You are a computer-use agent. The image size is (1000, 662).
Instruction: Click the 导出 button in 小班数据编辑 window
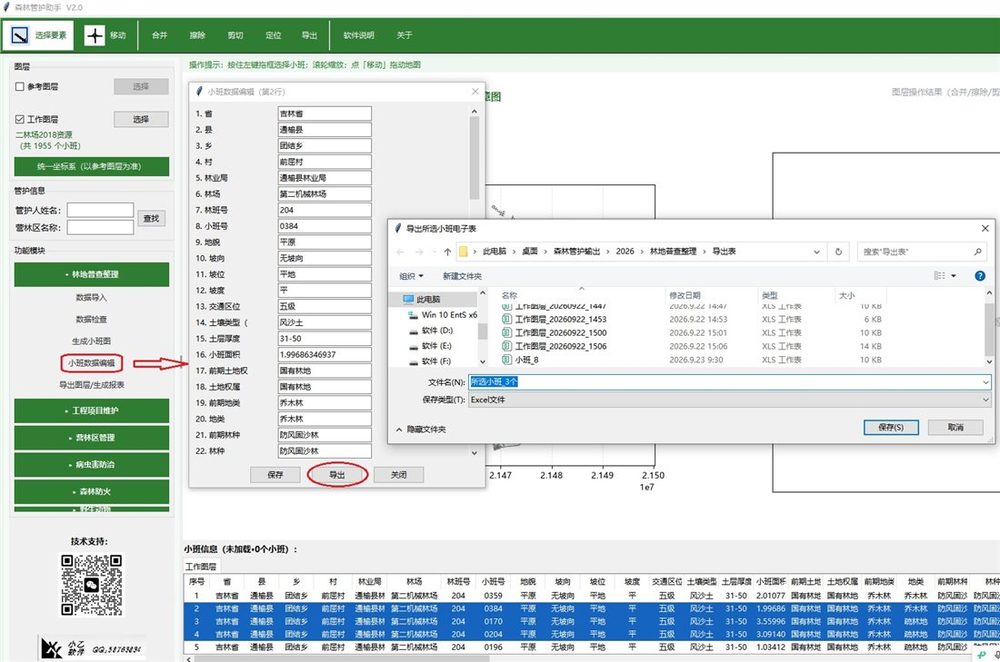pyautogui.click(x=337, y=475)
